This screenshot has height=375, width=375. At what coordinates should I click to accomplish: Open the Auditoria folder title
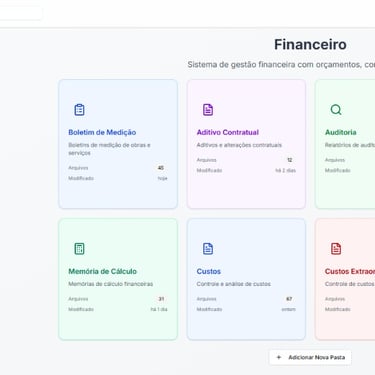341,132
